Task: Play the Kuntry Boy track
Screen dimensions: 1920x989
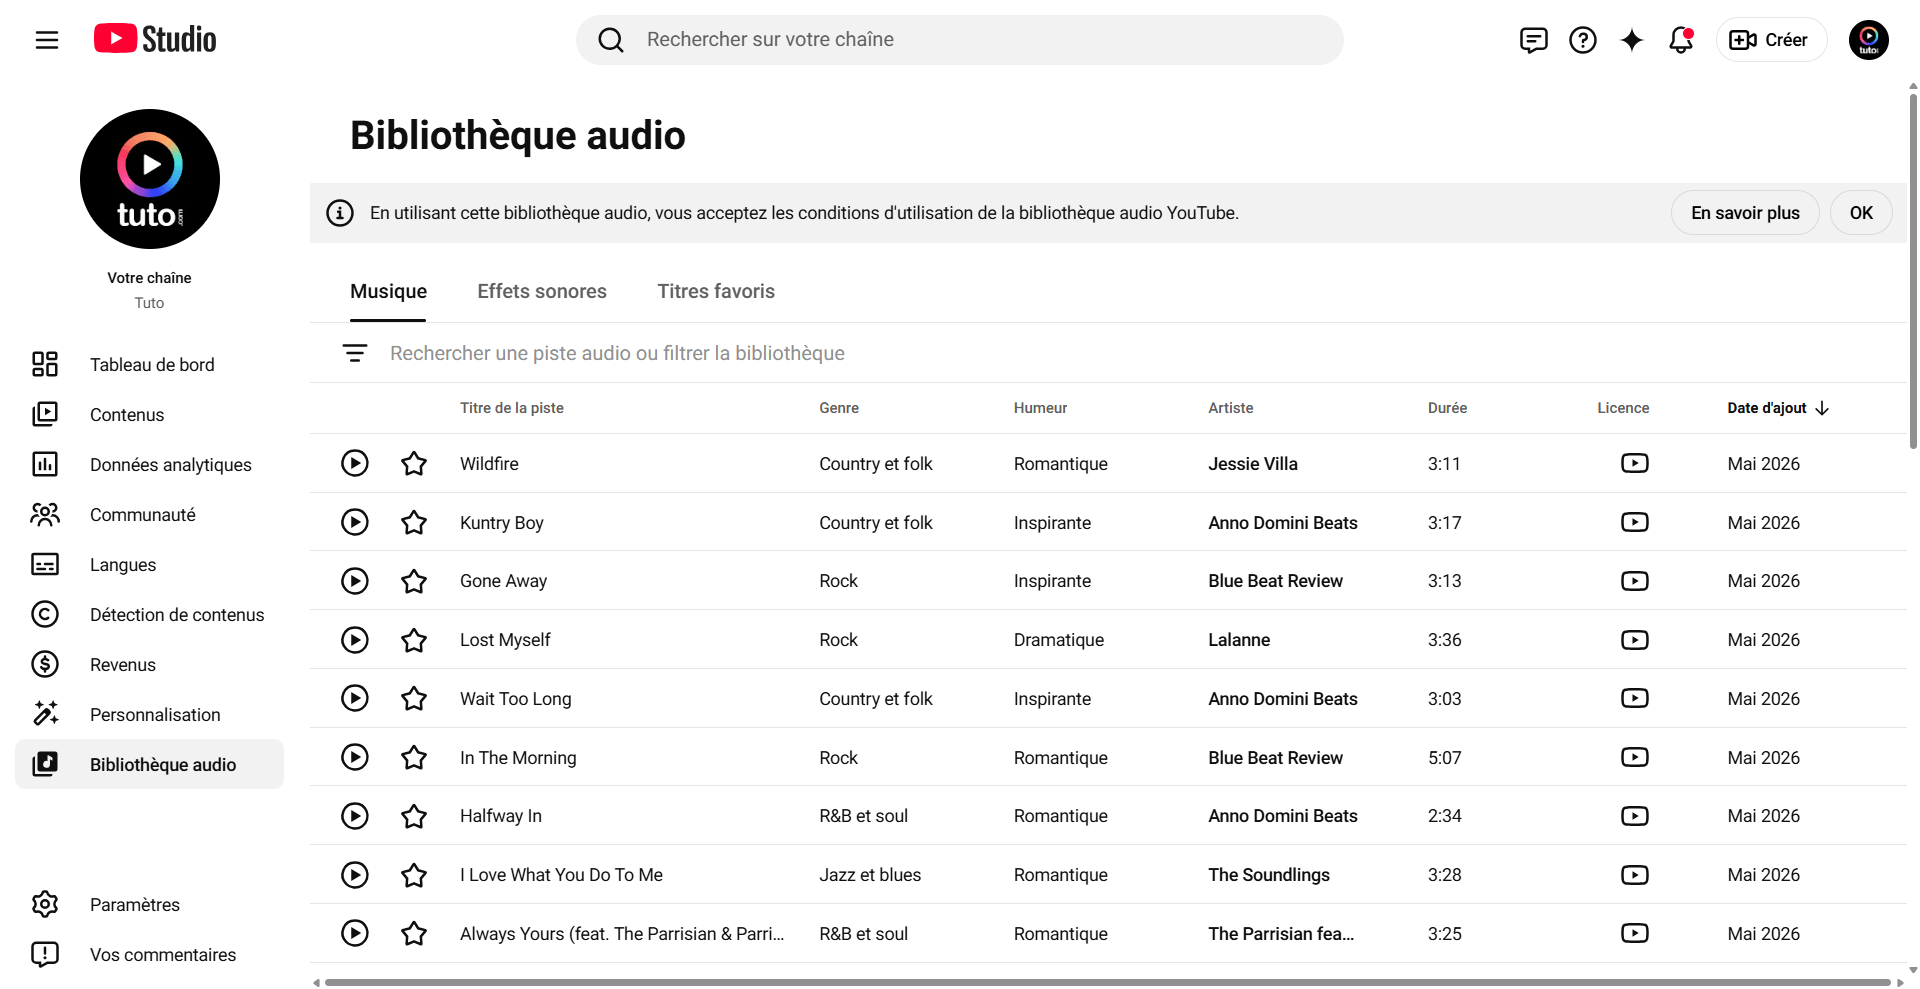Action: (x=355, y=522)
